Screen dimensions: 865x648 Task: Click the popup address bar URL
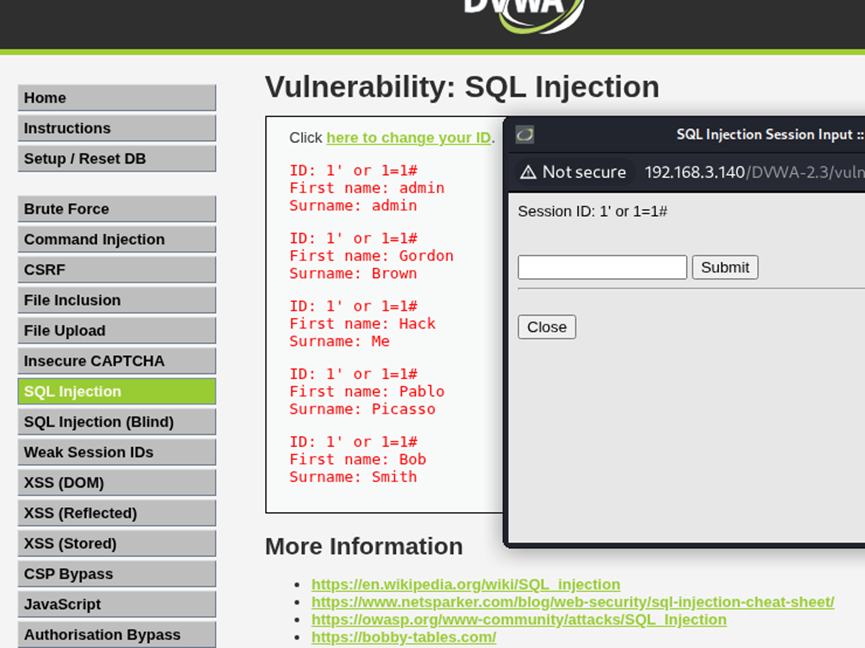tap(755, 173)
